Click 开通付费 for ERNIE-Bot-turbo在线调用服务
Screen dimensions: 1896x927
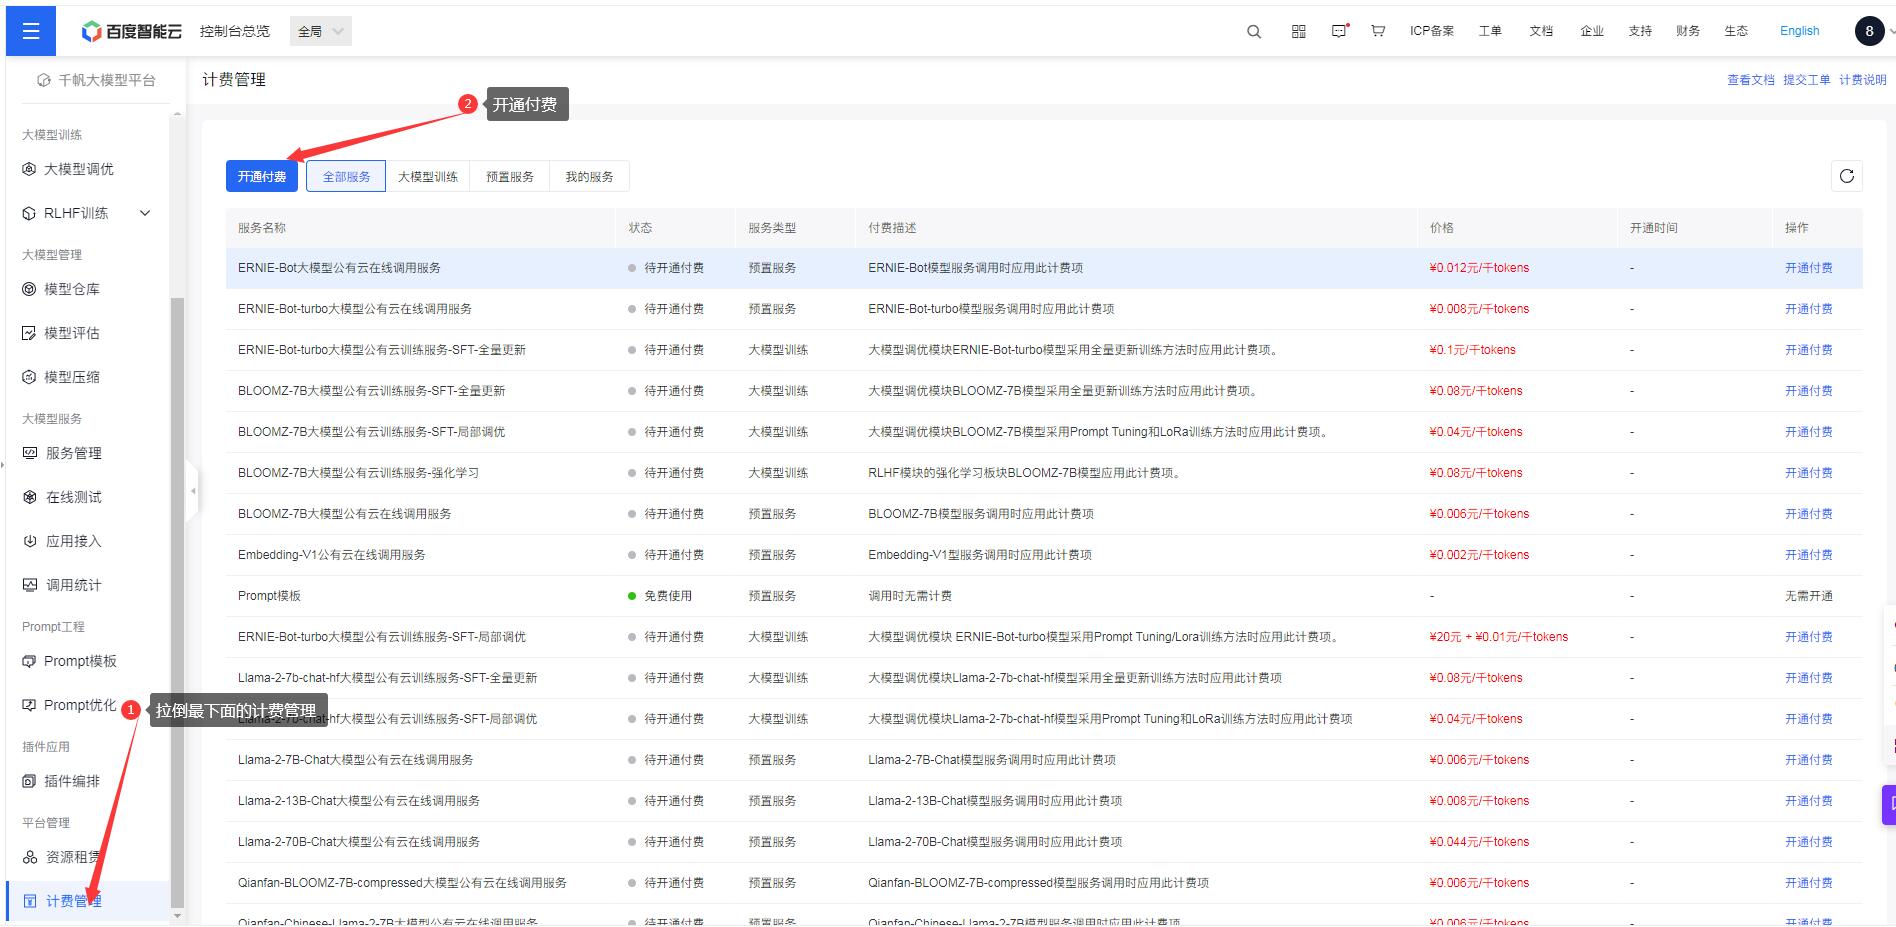click(x=1809, y=309)
